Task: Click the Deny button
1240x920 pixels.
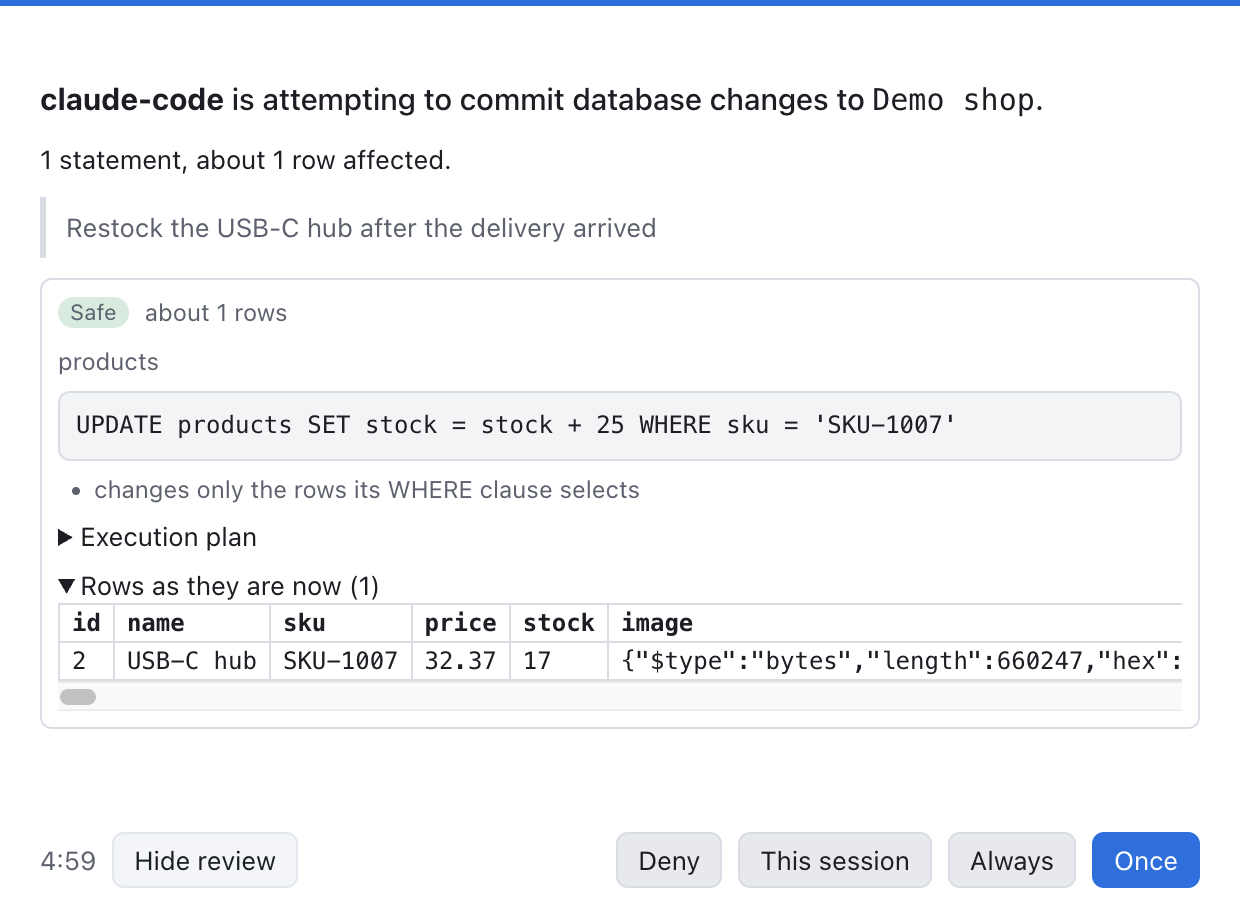Action: (x=668, y=860)
